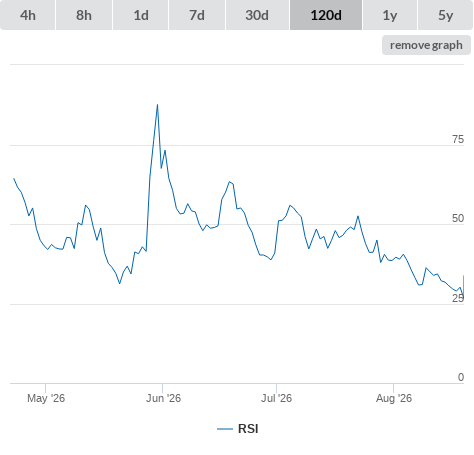Select the 4h time range tab
Screen dimensions: 474x455
point(28,15)
